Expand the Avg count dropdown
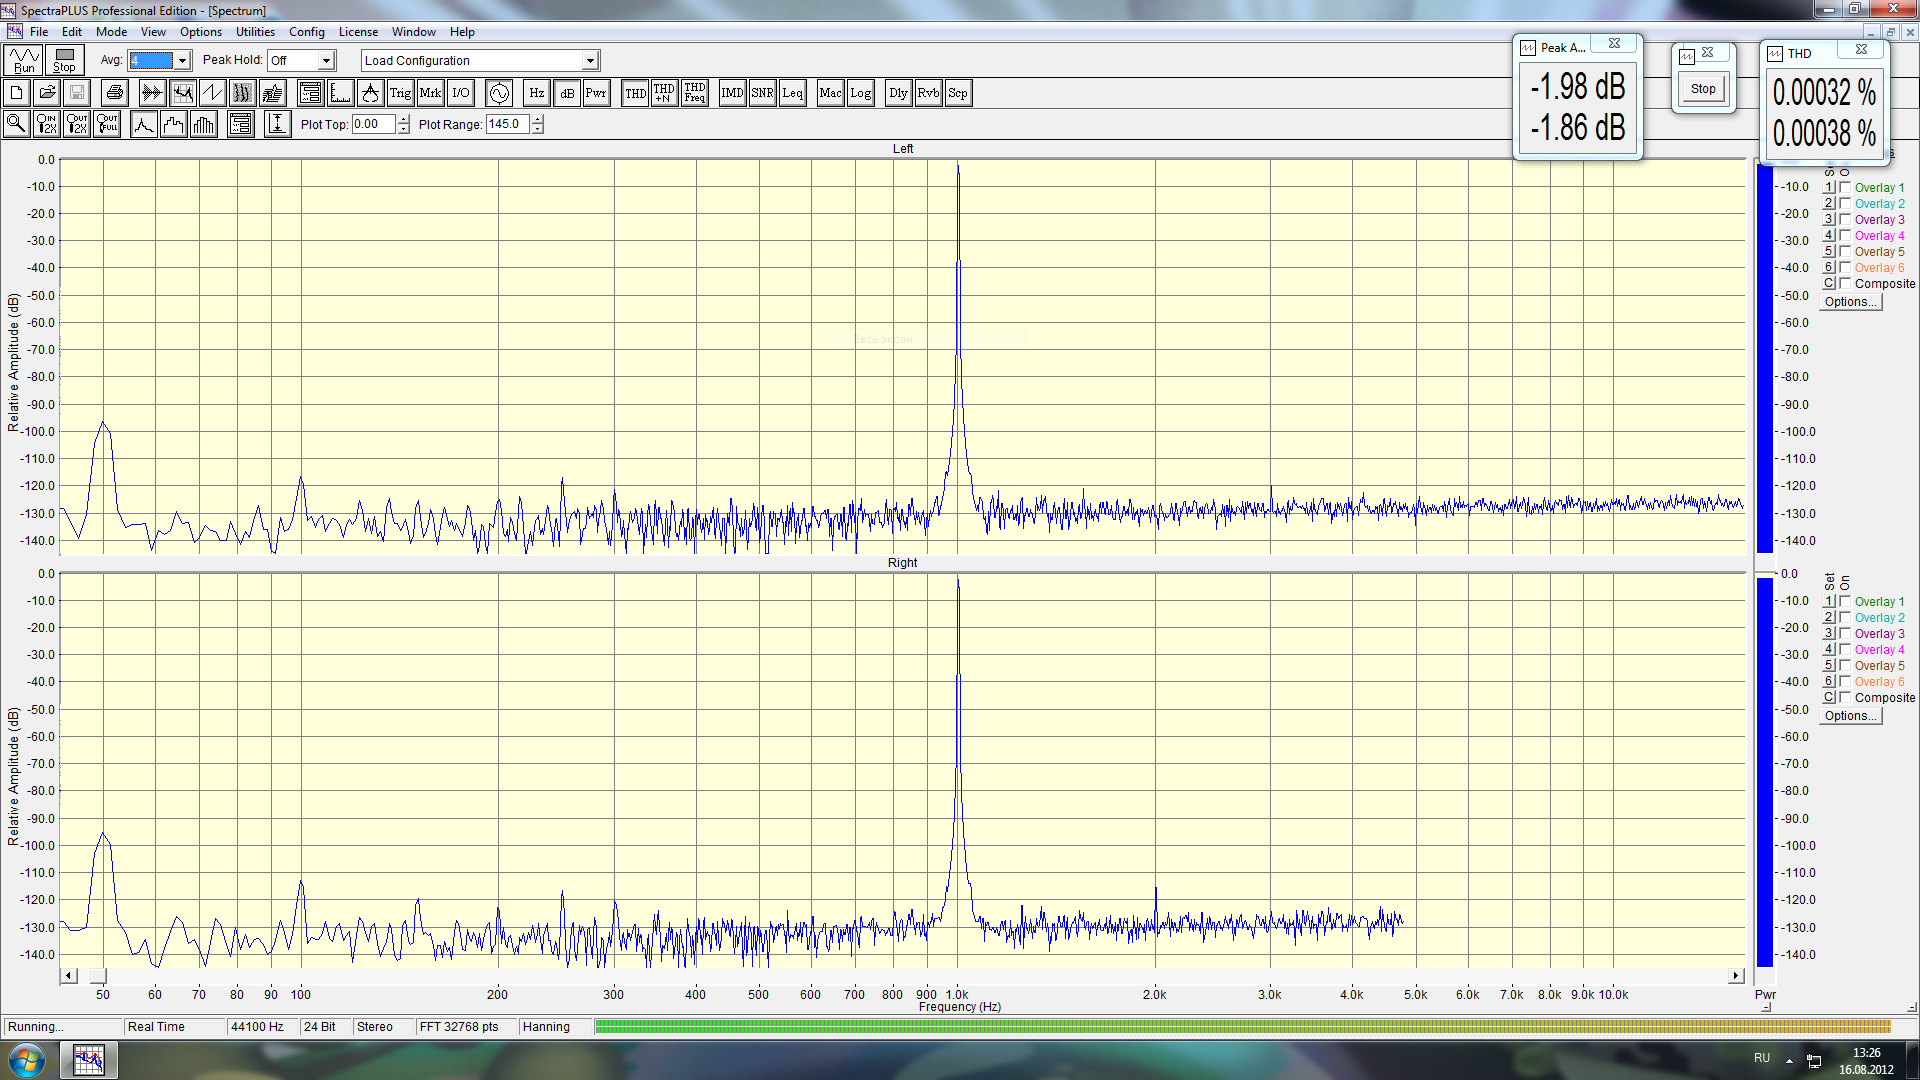 (182, 61)
